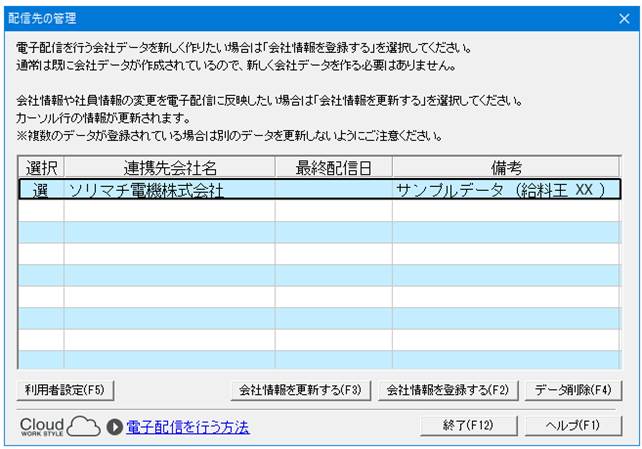Open the 電子配信を行う方法 link

pos(188,427)
